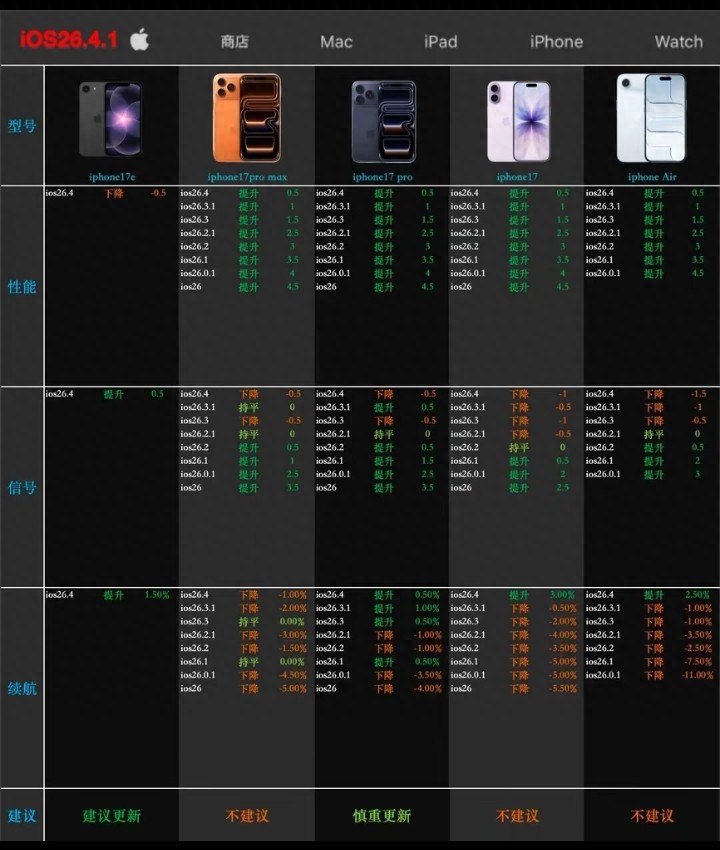Click the 慎重更新 recommendation for iphone17 pro

tap(382, 815)
